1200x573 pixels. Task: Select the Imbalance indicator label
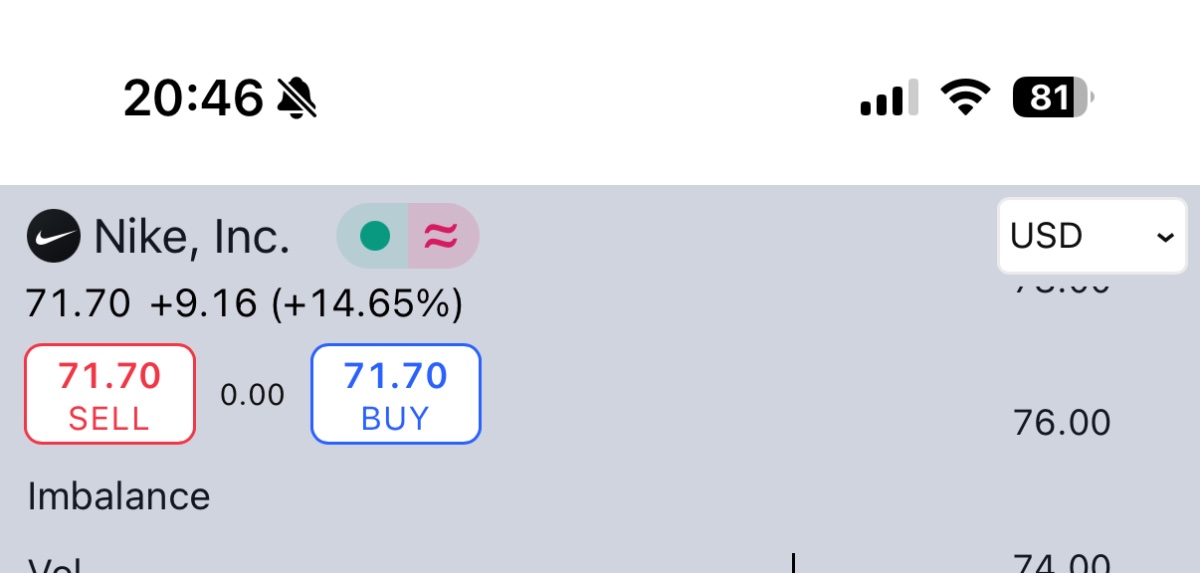119,496
